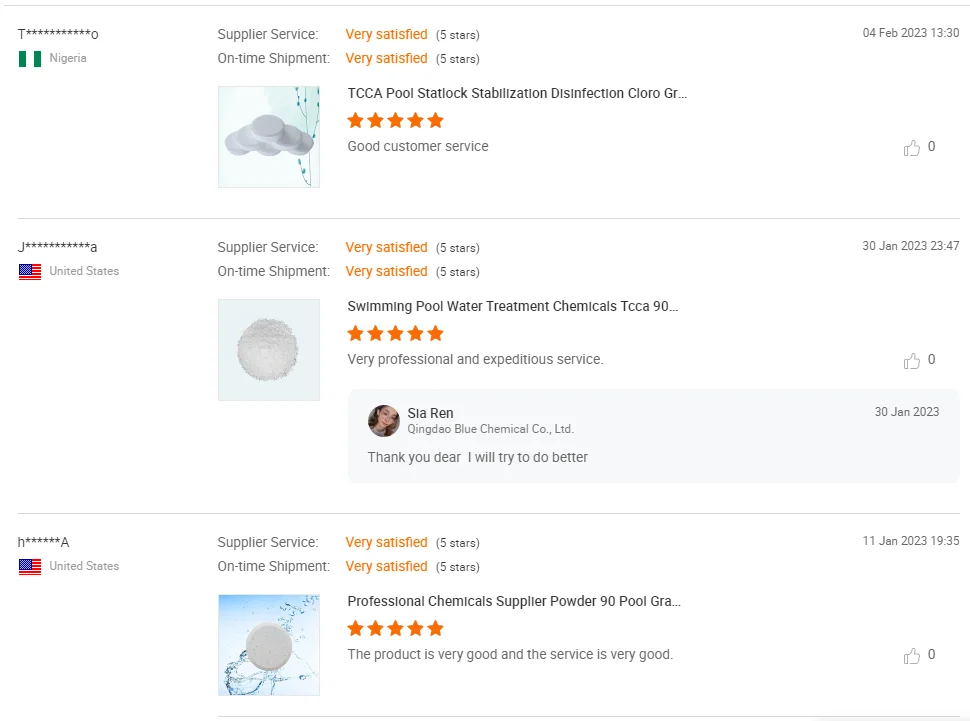Click Sia Ren's profile avatar

tap(384, 421)
